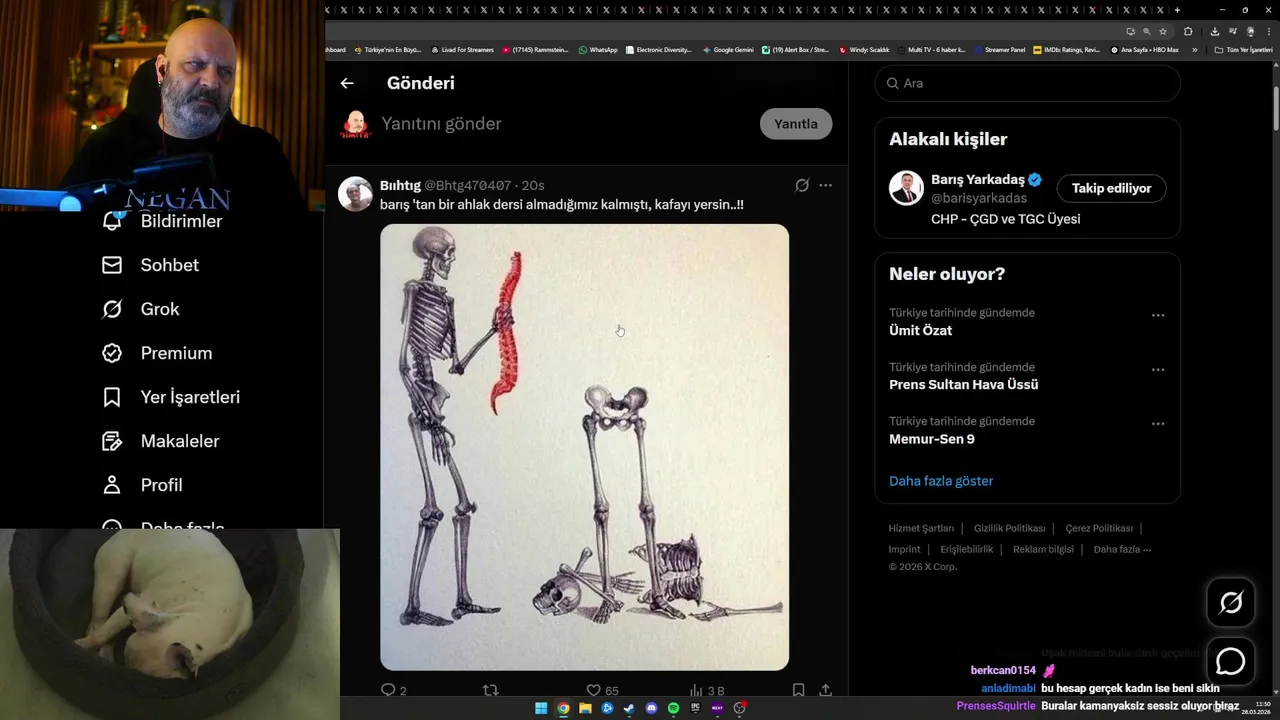Click the Sohbet envelope icon

click(x=112, y=265)
